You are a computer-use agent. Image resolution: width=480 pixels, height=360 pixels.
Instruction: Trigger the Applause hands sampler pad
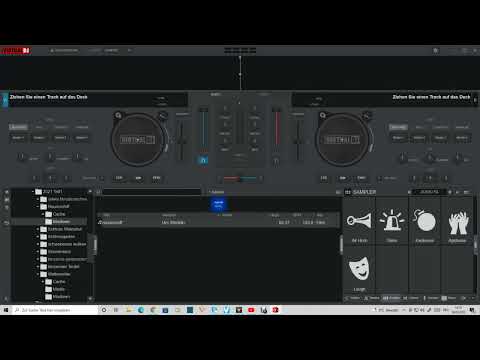coord(457,222)
